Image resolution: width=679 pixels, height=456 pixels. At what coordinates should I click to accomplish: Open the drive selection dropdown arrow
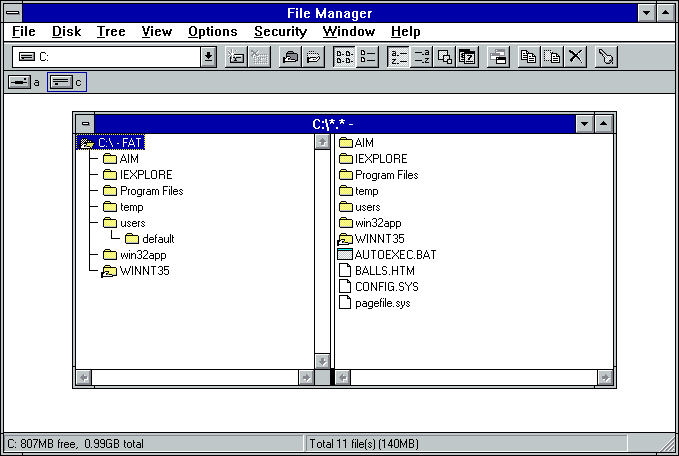(x=208, y=57)
